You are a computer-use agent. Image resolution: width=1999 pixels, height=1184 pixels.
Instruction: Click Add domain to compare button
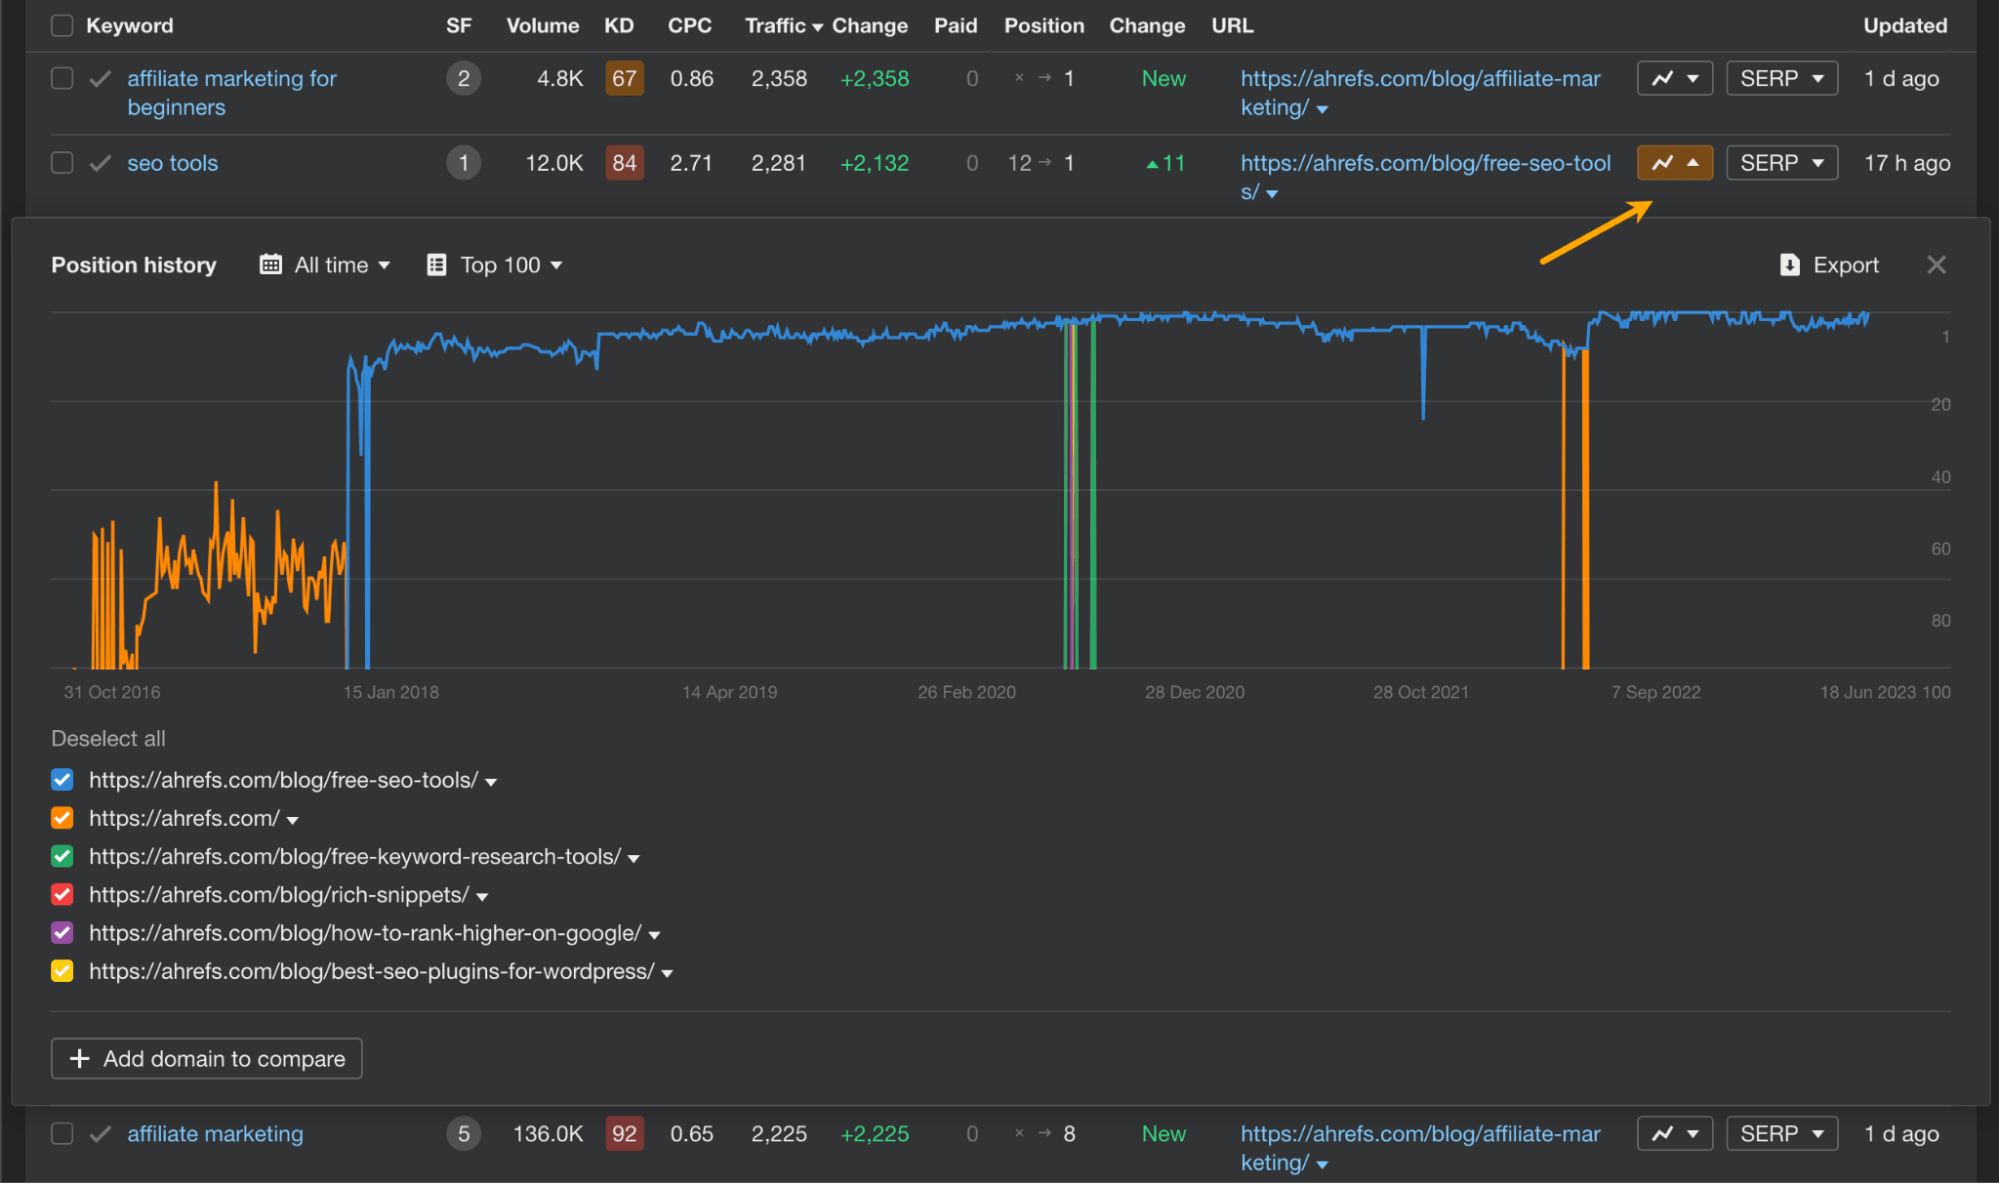click(208, 1060)
